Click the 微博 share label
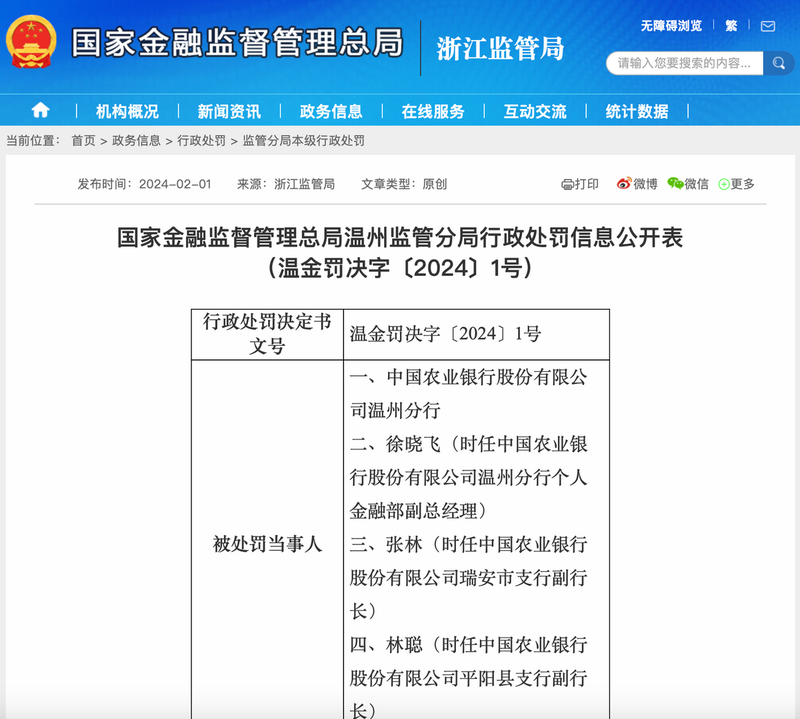The image size is (800, 719). [645, 184]
